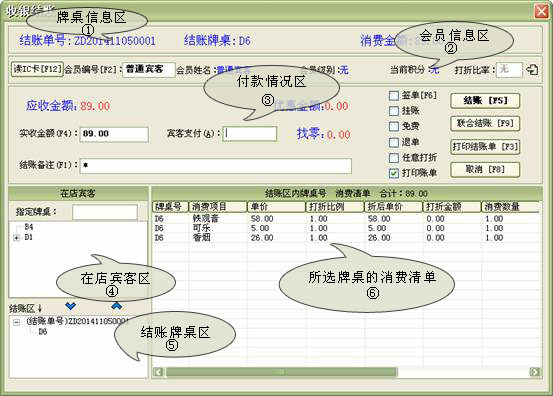Select table B4 in guest list
The width and height of the screenshot is (553, 396).
(x=29, y=227)
